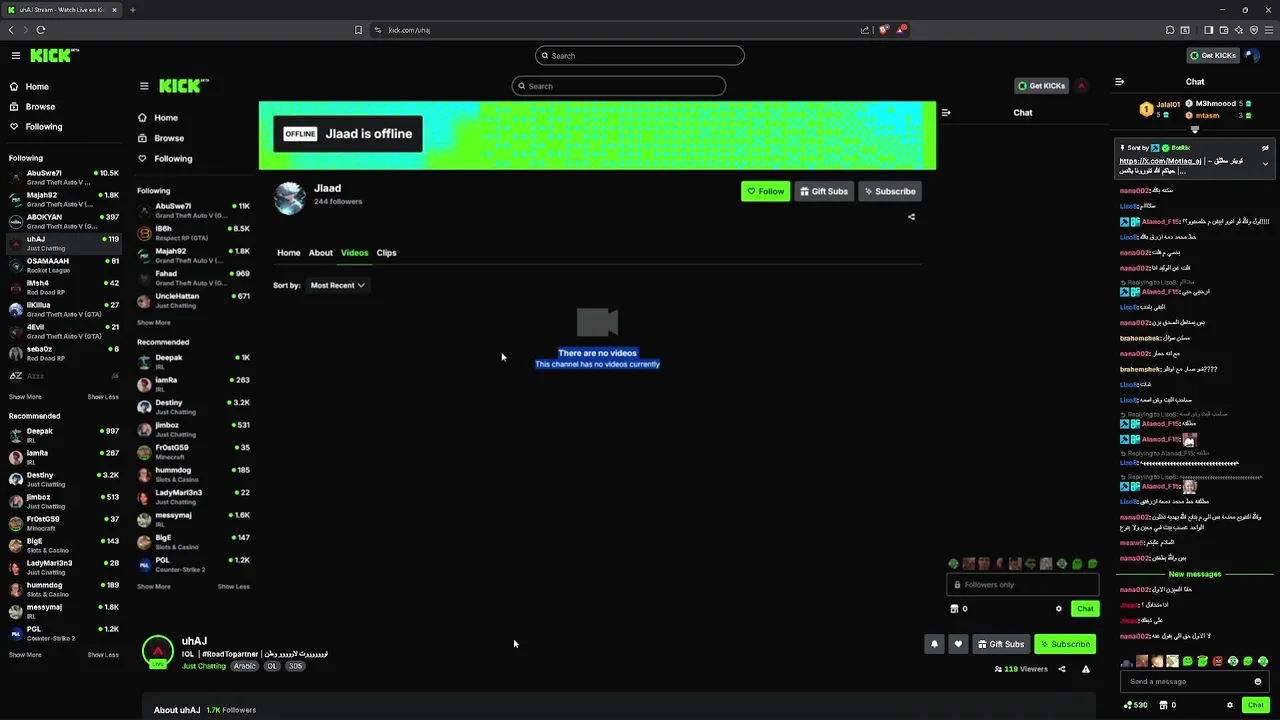Click inner green Chat button
Screen dimensions: 1280x720
click(1085, 609)
